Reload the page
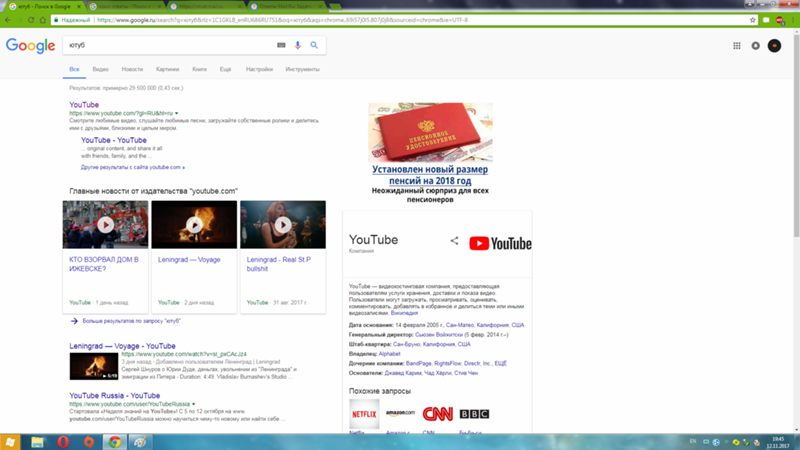 pyautogui.click(x=31, y=20)
